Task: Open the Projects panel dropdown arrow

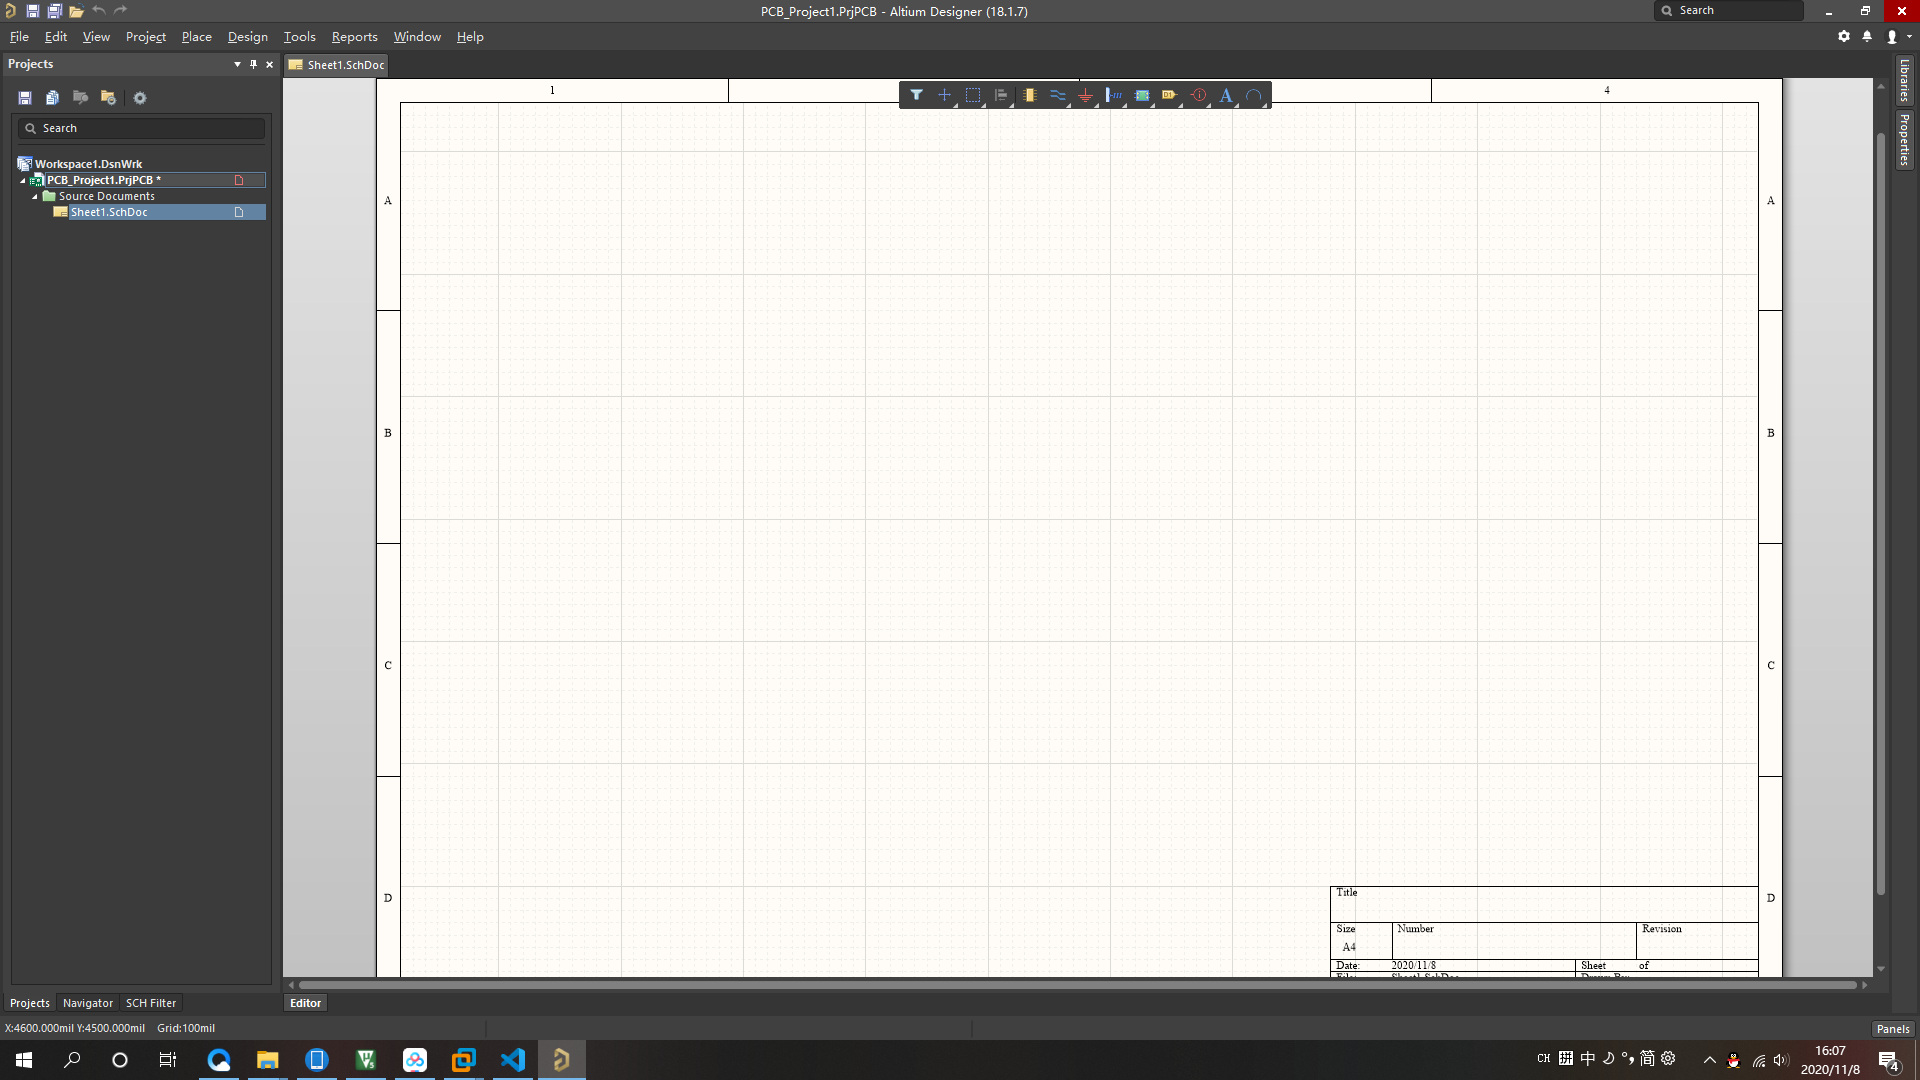Action: point(237,64)
